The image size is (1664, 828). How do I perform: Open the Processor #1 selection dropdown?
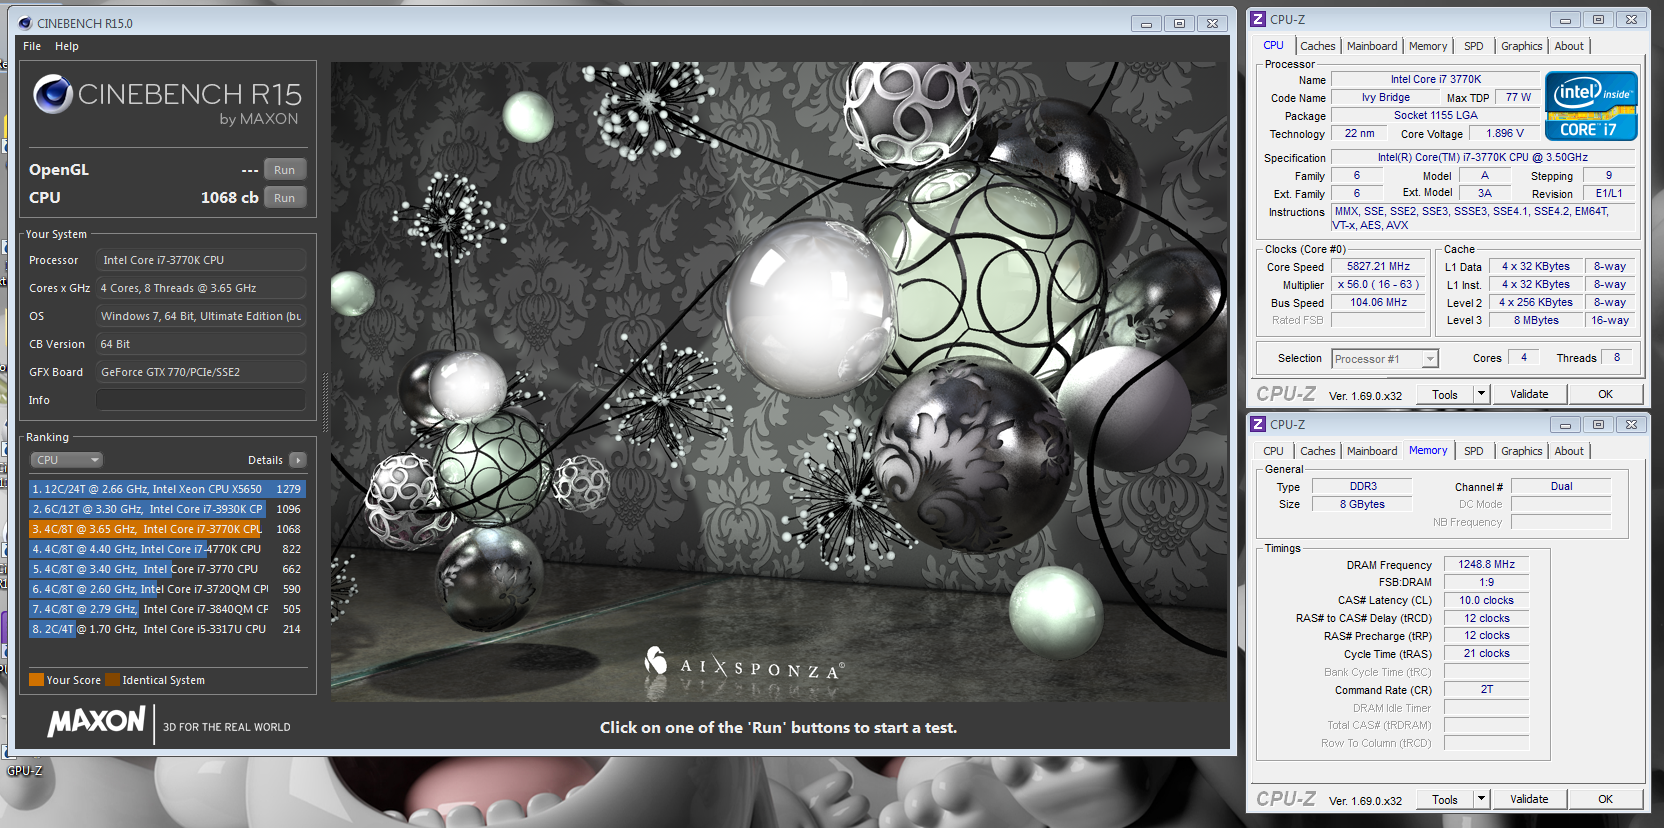[x=1385, y=359]
